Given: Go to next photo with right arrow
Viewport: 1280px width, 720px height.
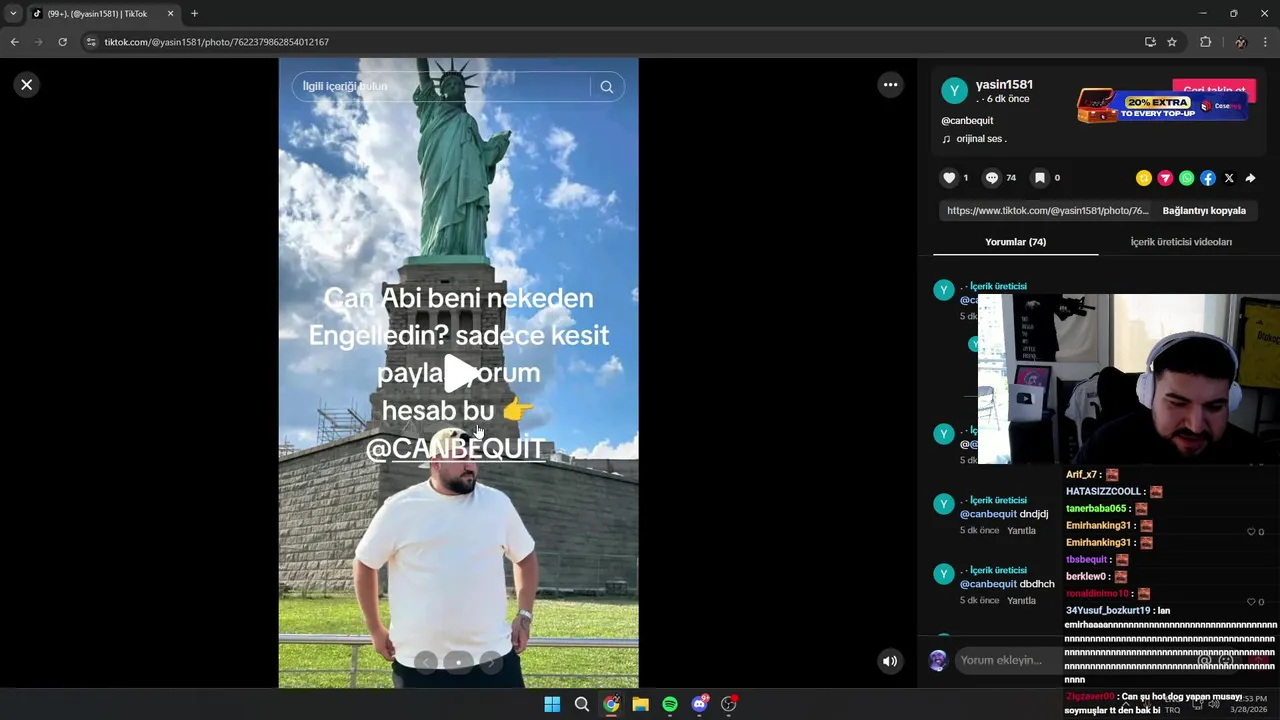Looking at the screenshot, I should 490,662.
